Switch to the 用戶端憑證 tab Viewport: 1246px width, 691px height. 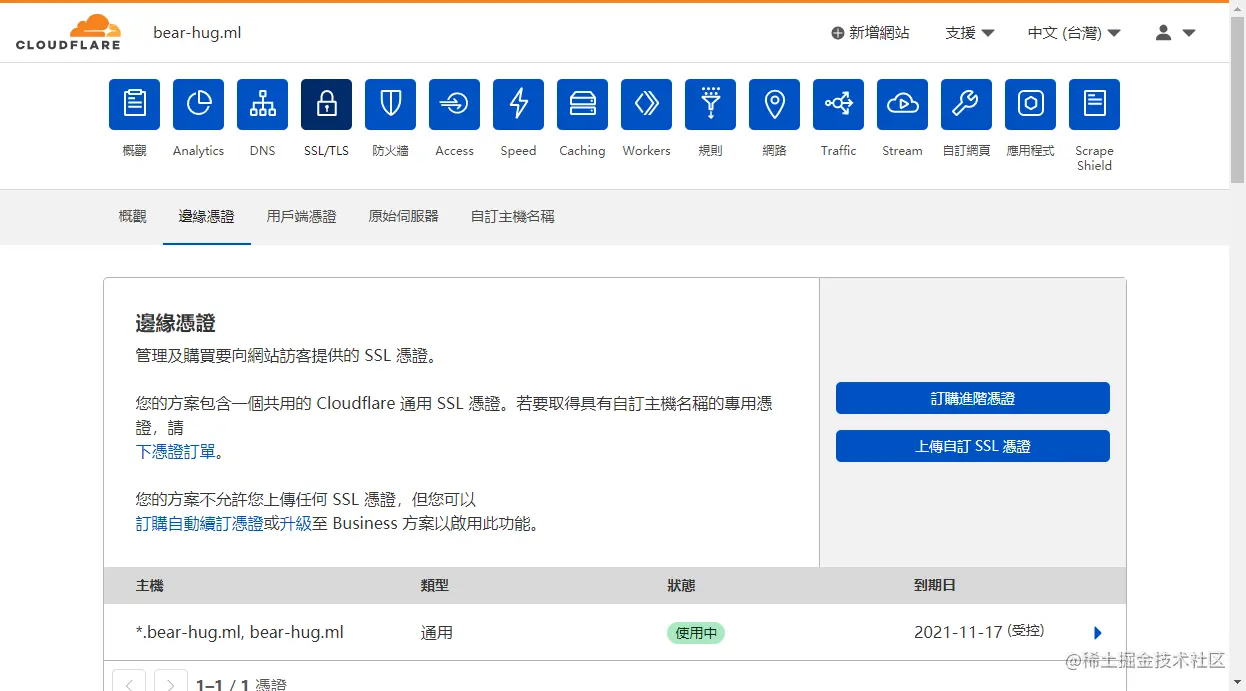tap(302, 216)
